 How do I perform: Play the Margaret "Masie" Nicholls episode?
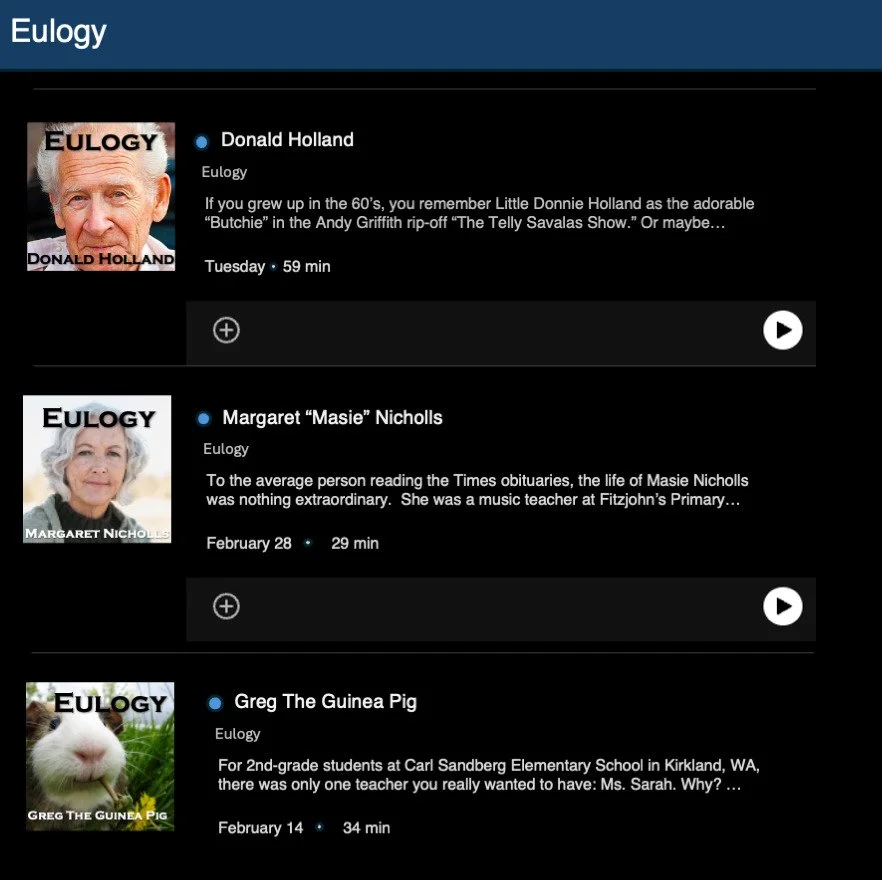(782, 607)
